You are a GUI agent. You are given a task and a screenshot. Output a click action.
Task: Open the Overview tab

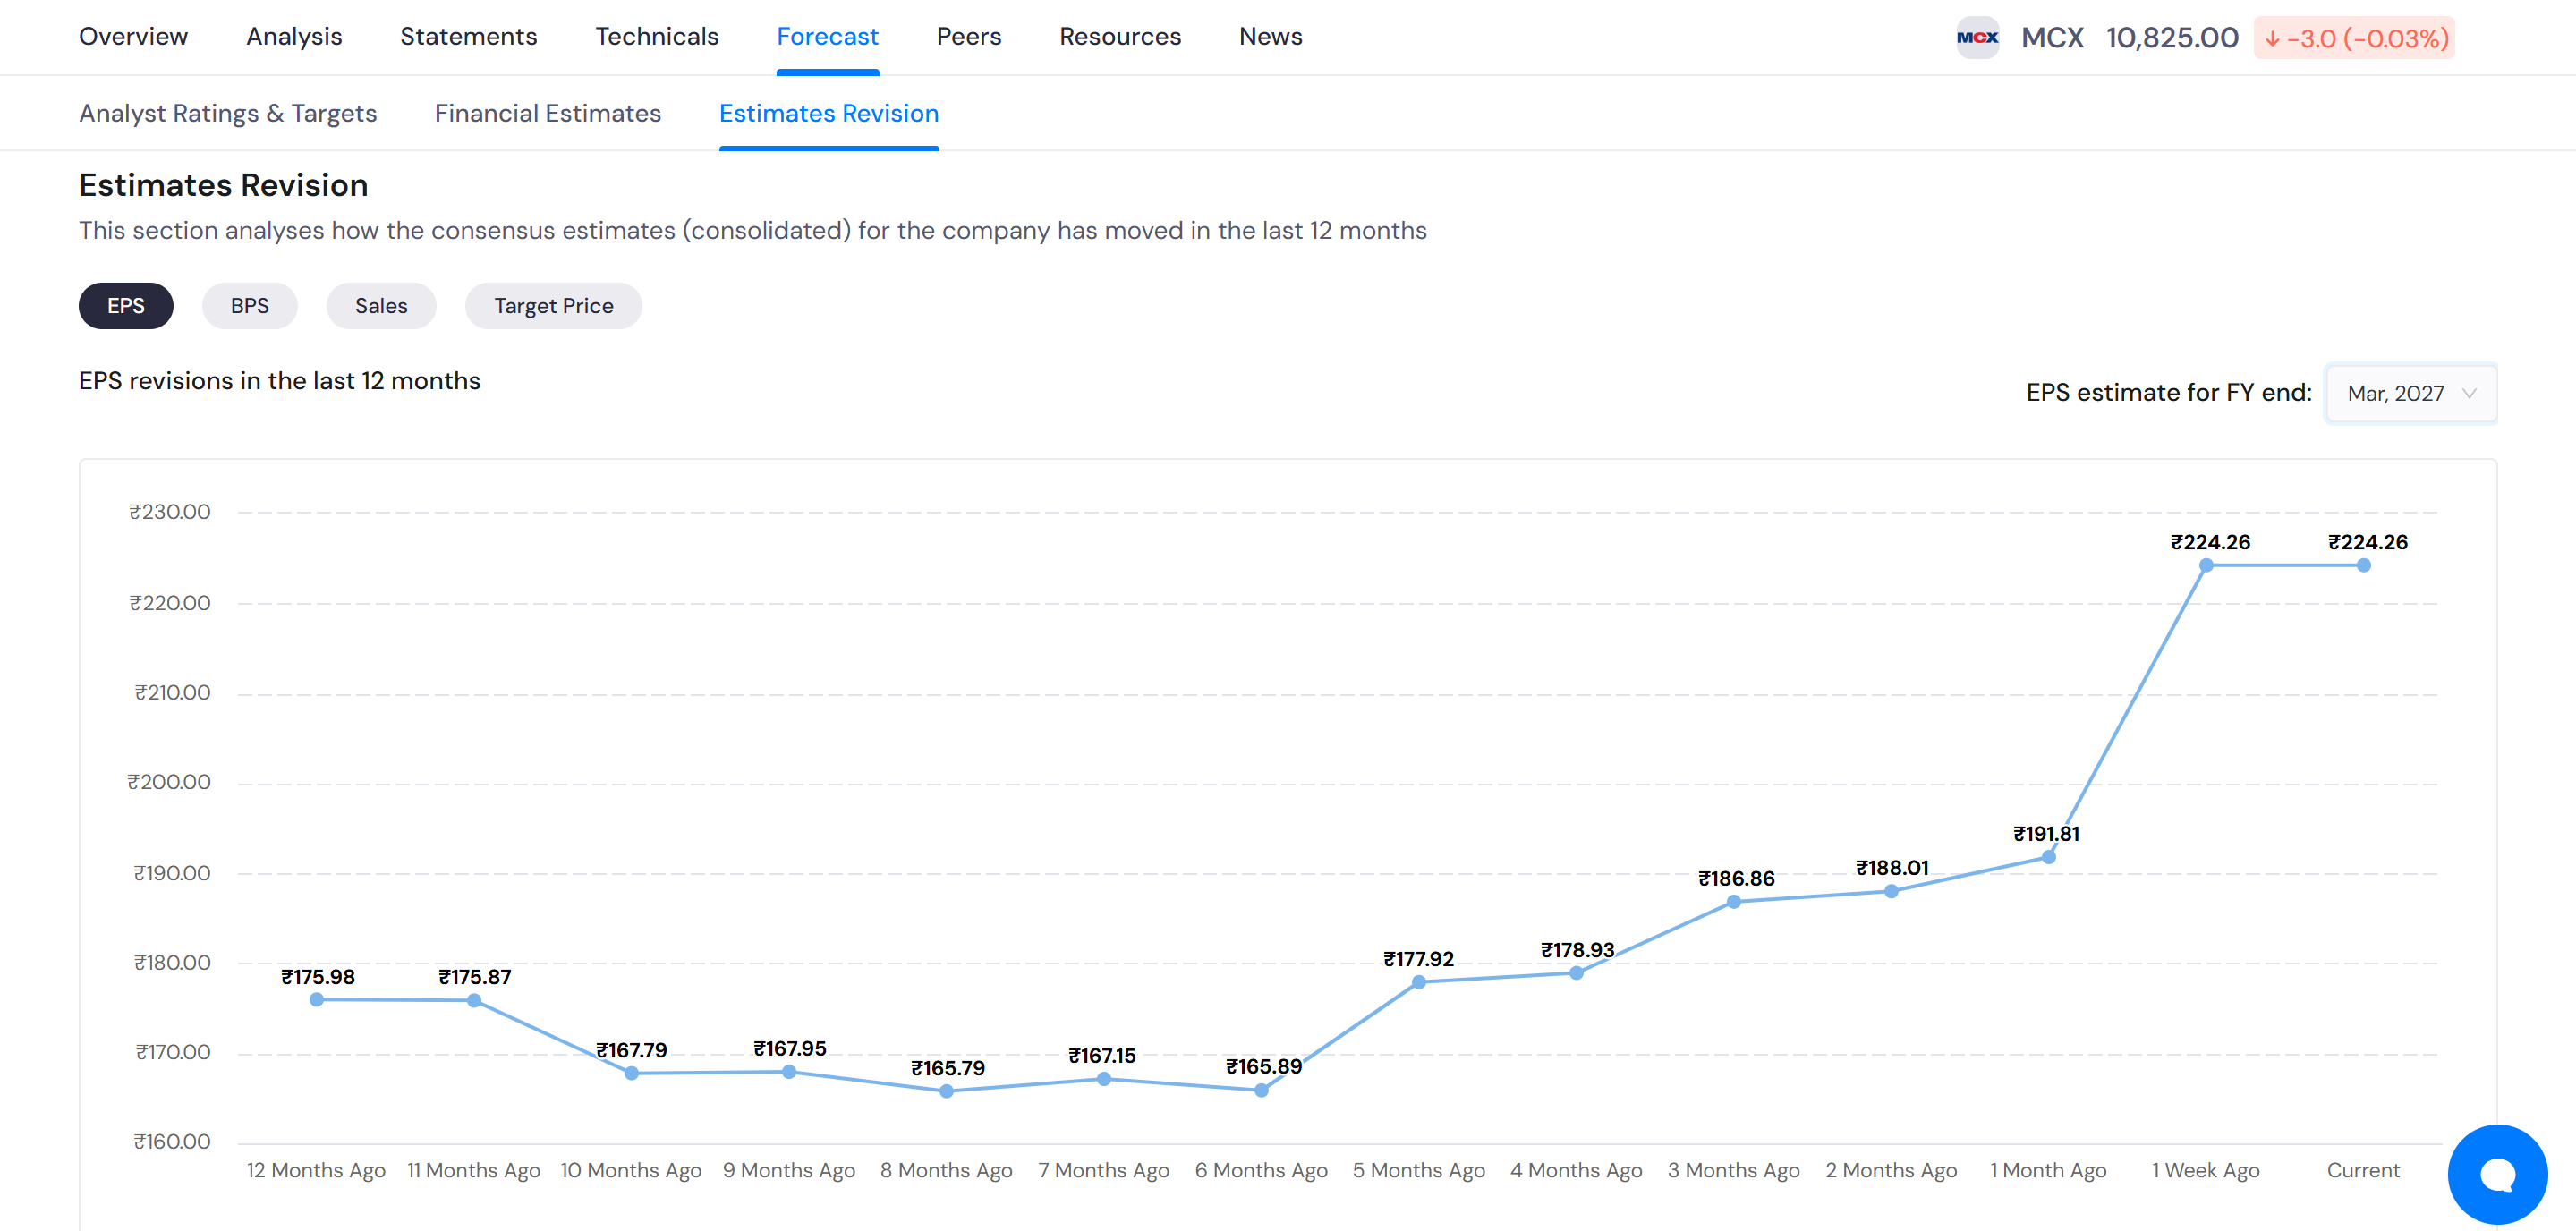[x=133, y=36]
